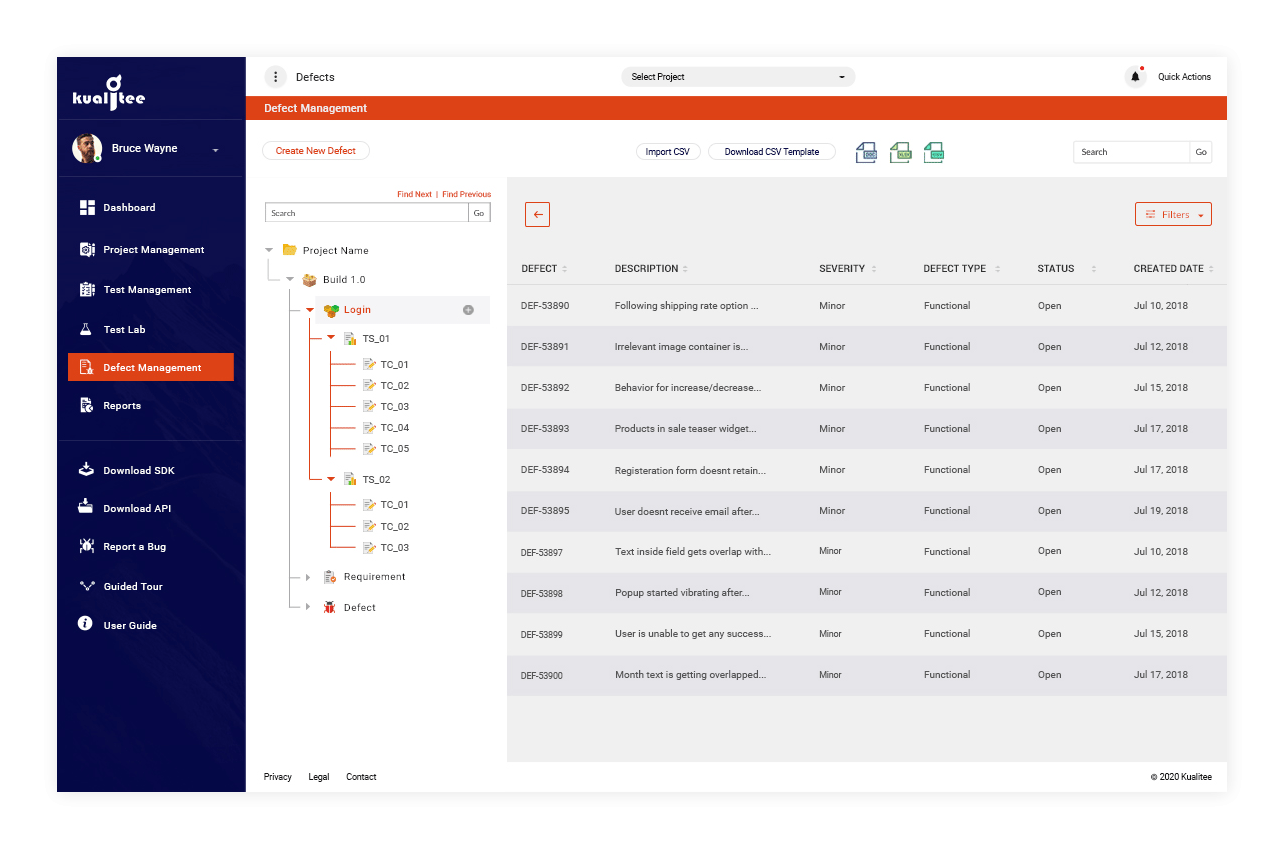
Task: Click Download CSV Template button
Action: [771, 152]
